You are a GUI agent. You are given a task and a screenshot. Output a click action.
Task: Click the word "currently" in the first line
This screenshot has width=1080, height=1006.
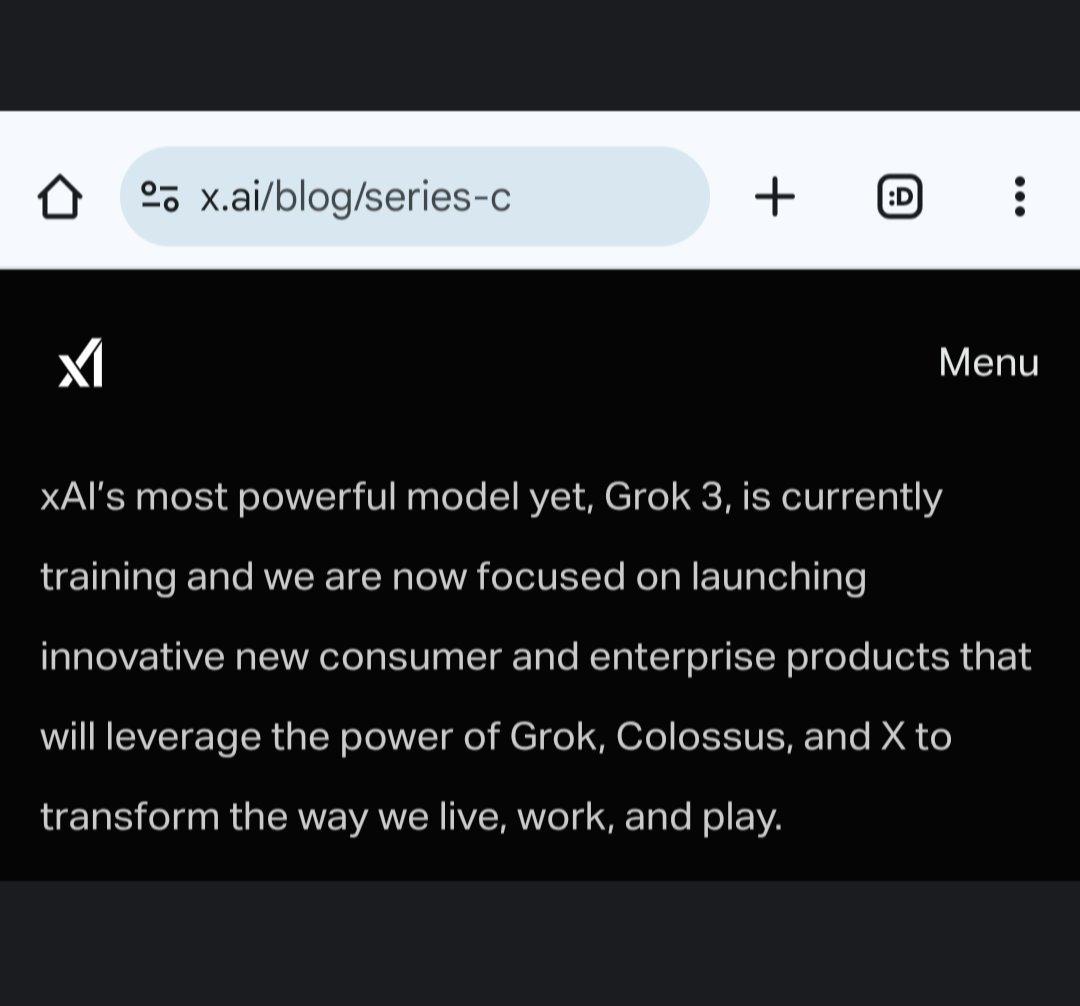tap(861, 499)
